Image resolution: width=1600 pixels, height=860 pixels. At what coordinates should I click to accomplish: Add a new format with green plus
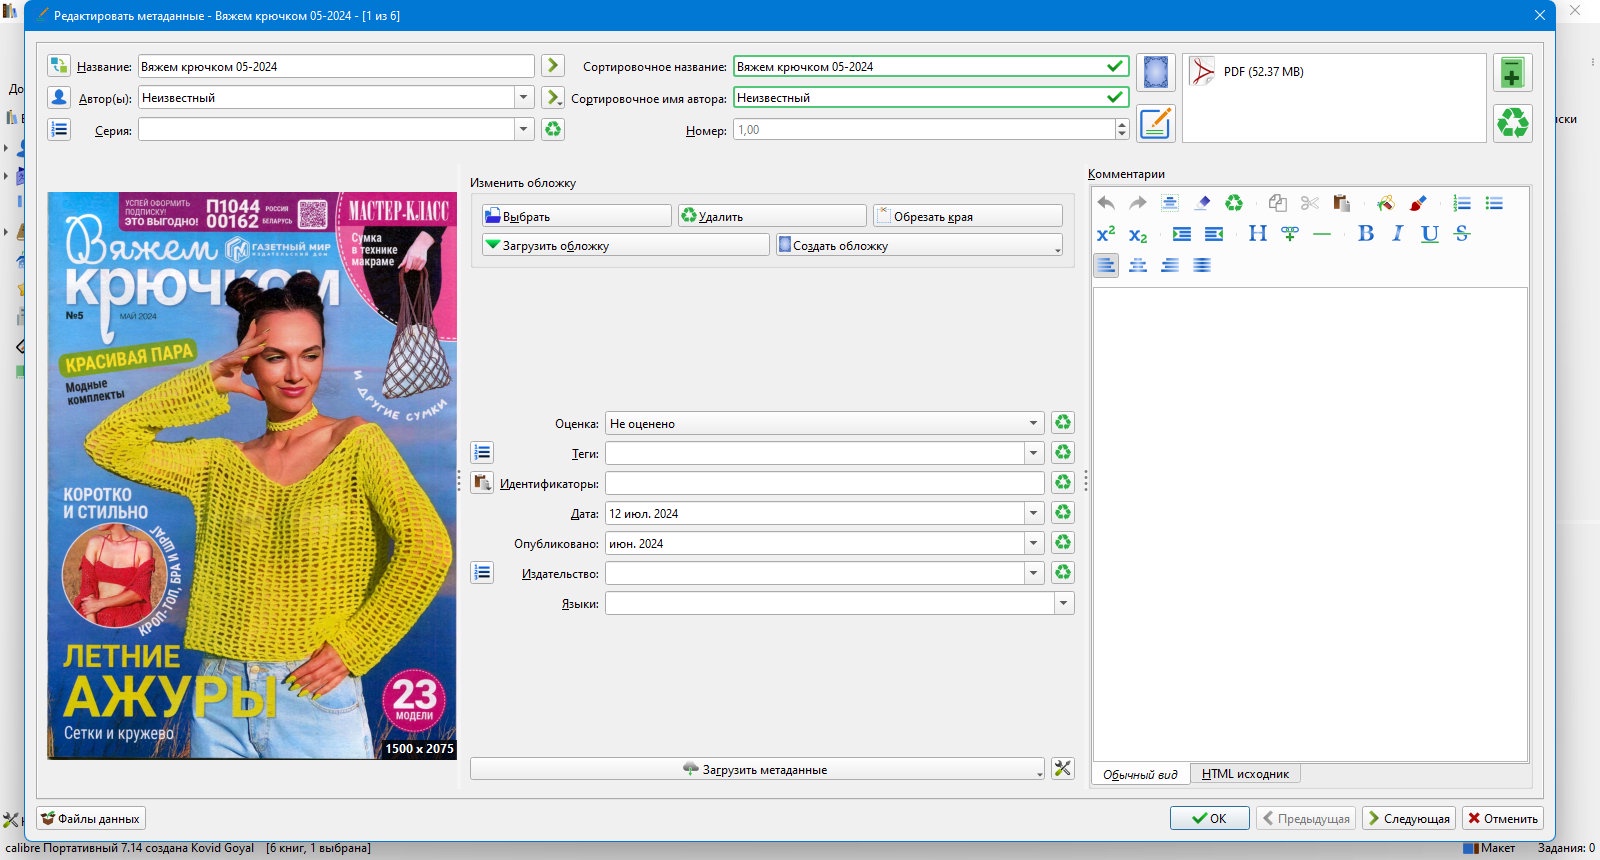coord(1512,73)
